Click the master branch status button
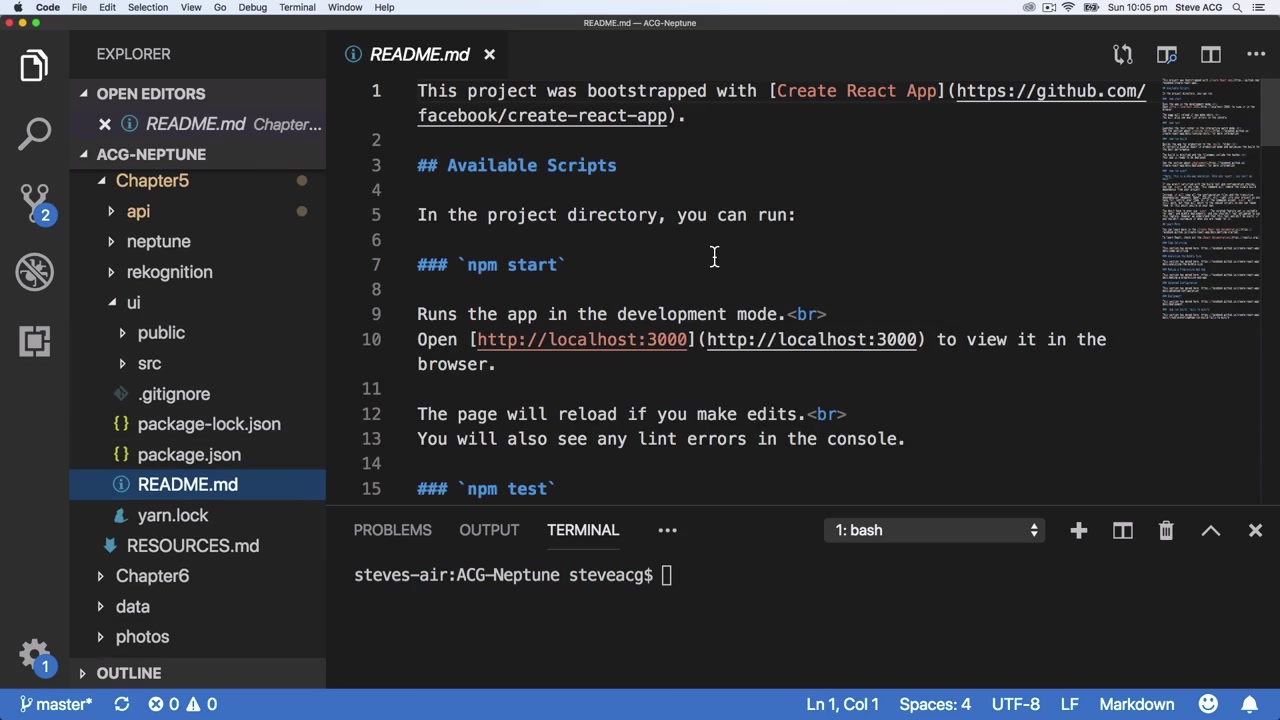 (56, 704)
